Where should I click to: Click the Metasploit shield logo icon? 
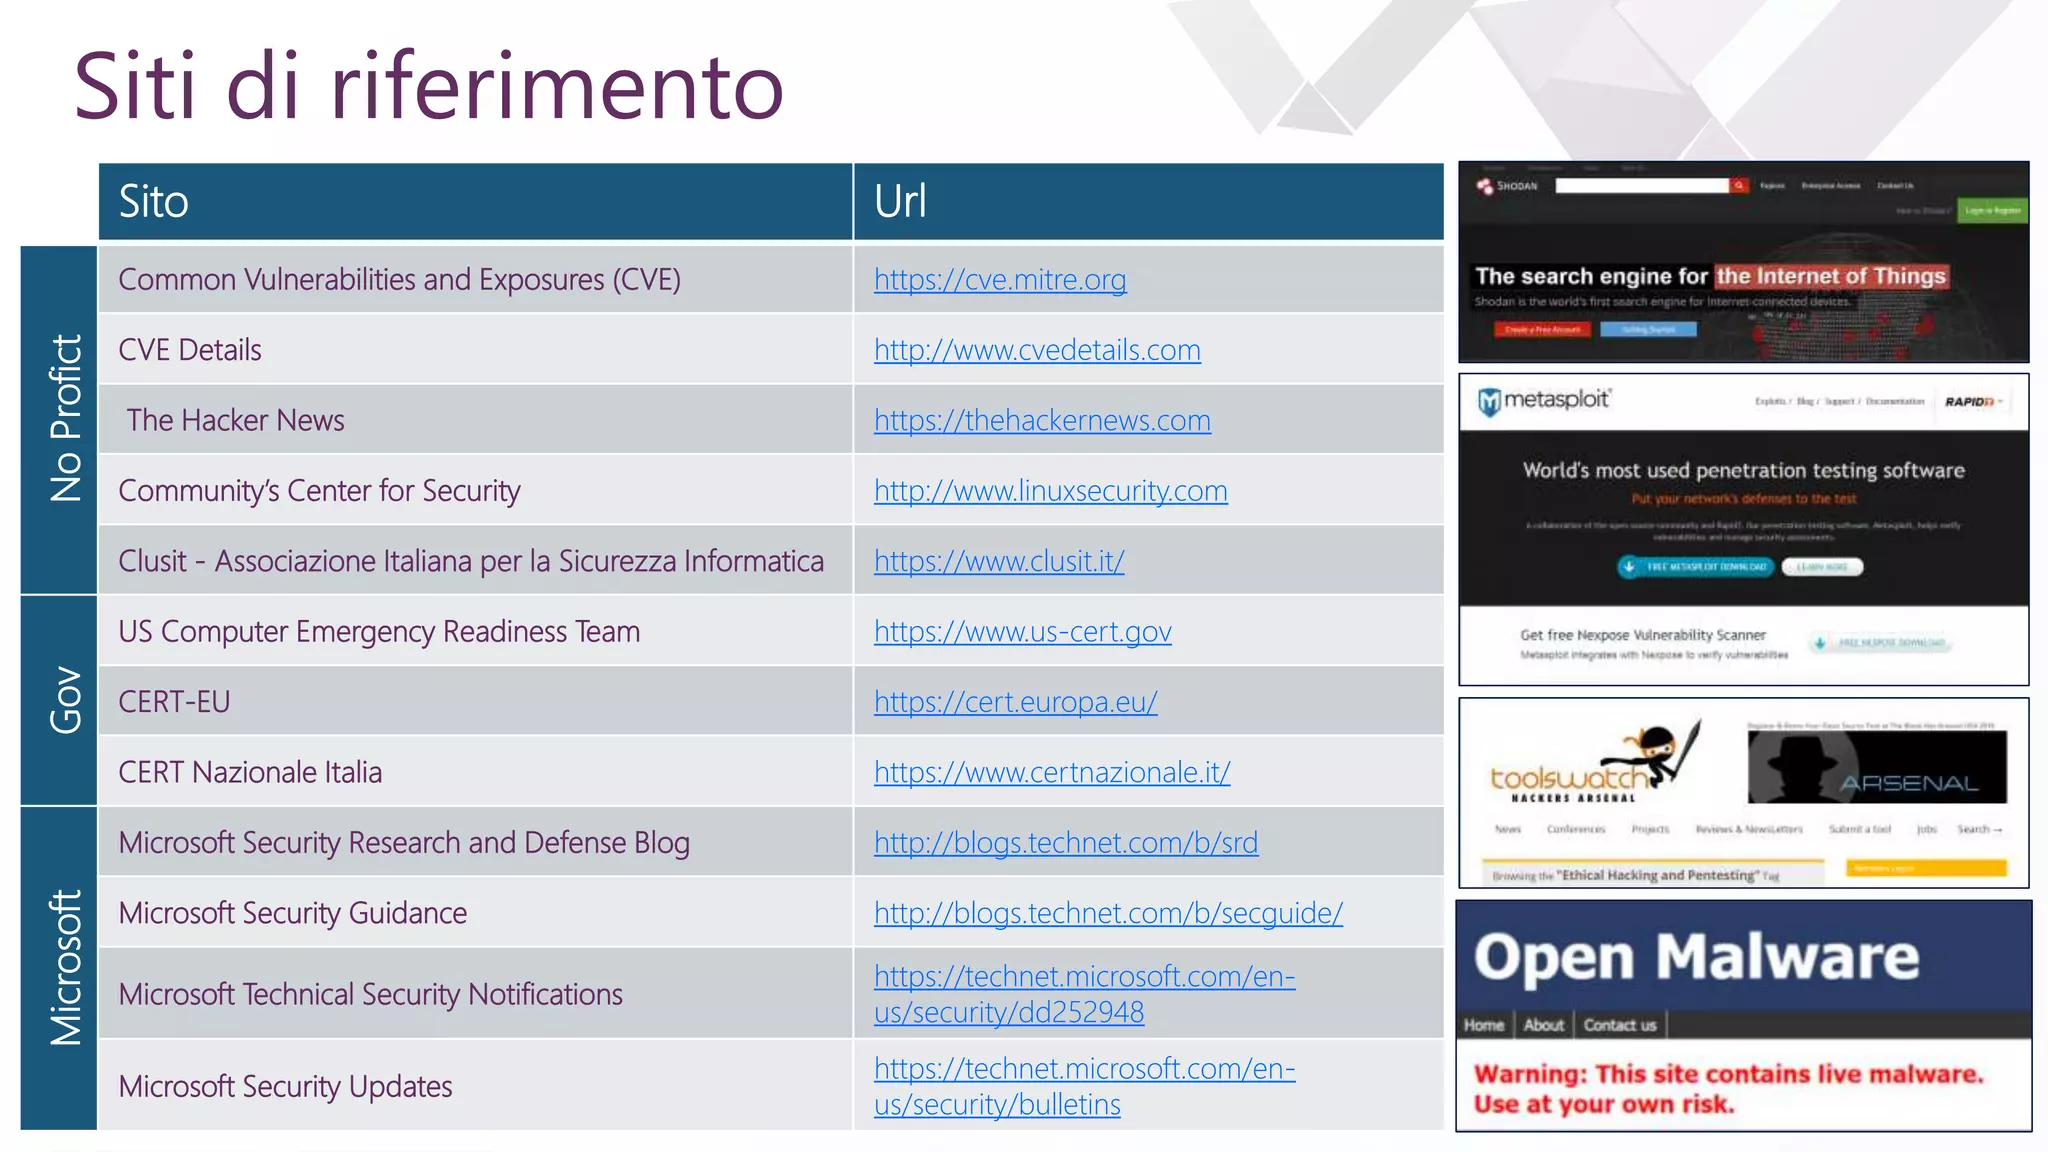coord(1489,402)
